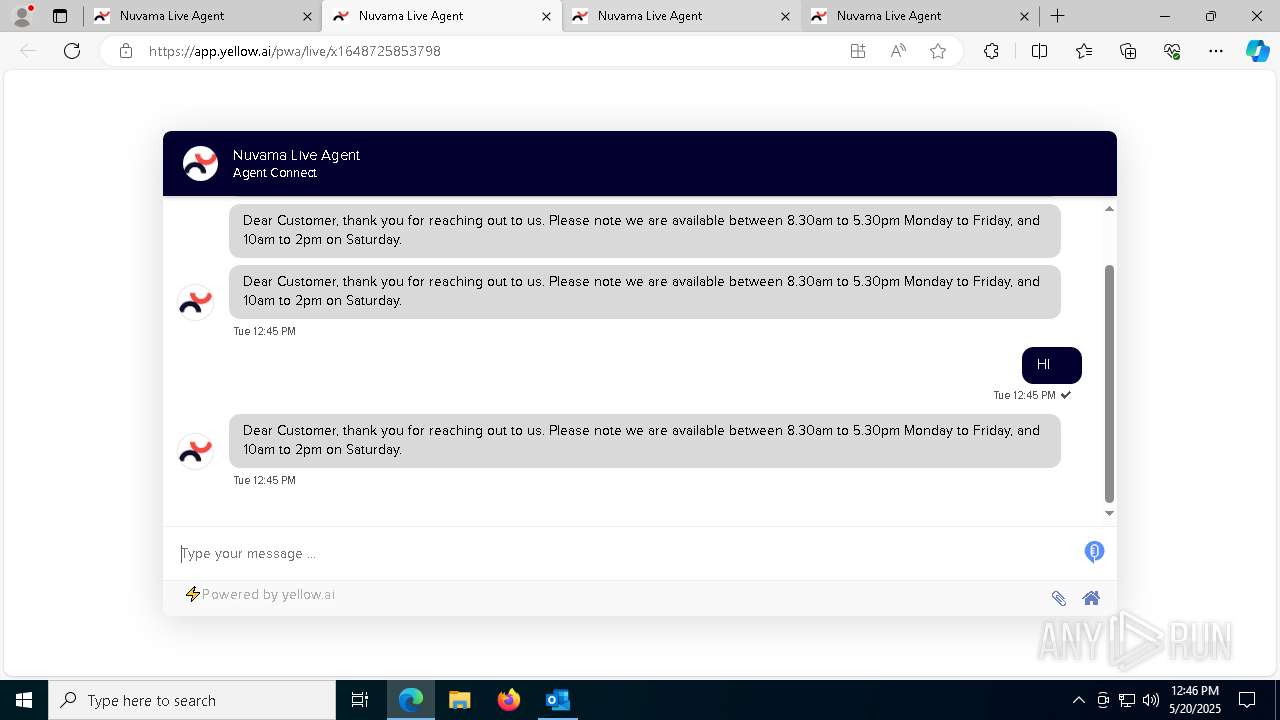The height and width of the screenshot is (720, 1280).
Task: Click the Agent Connect subtitle
Action: pyautogui.click(x=275, y=173)
